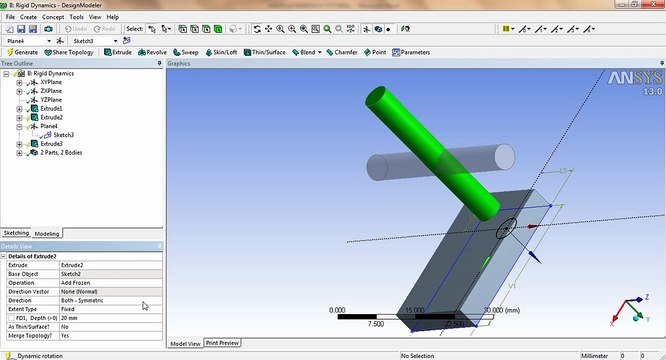Click the Generate lightning button
This screenshot has width=666, height=360.
[x=22, y=52]
